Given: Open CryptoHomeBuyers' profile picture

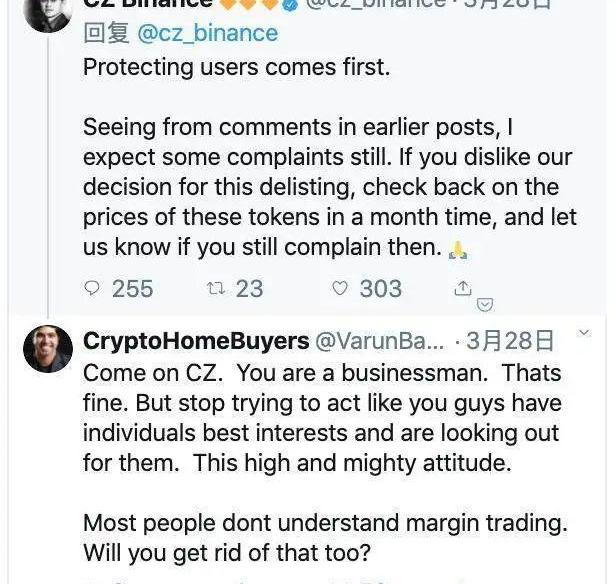Looking at the screenshot, I should [47, 350].
